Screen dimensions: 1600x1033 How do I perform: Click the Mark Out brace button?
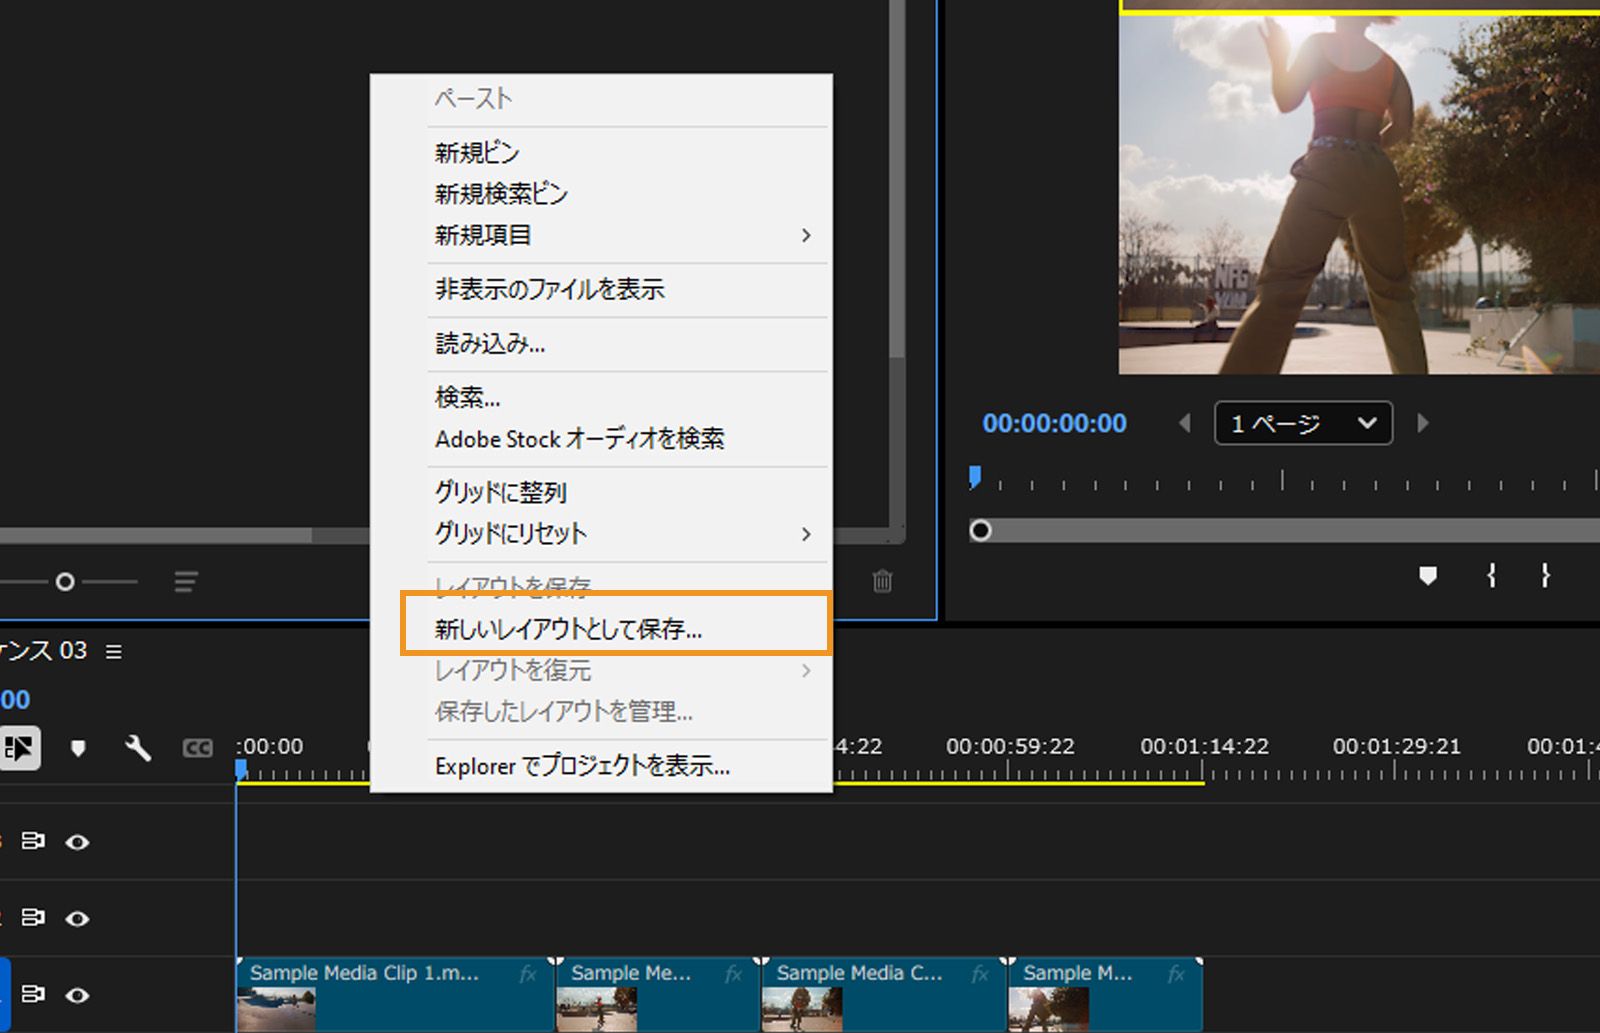point(1545,575)
